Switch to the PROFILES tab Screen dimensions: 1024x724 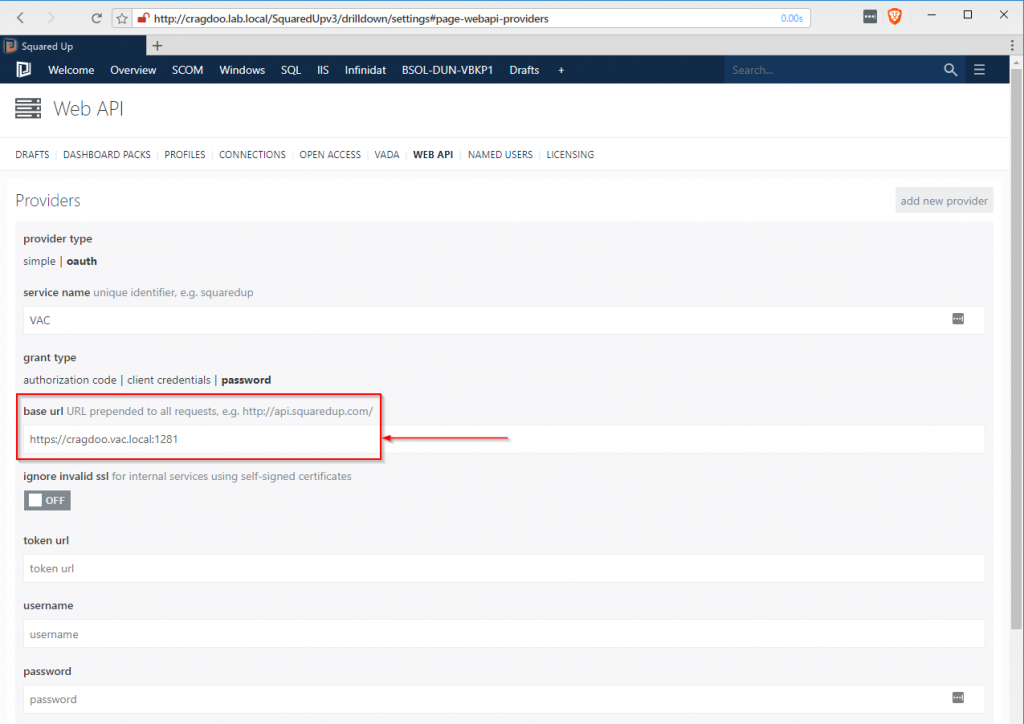[185, 155]
